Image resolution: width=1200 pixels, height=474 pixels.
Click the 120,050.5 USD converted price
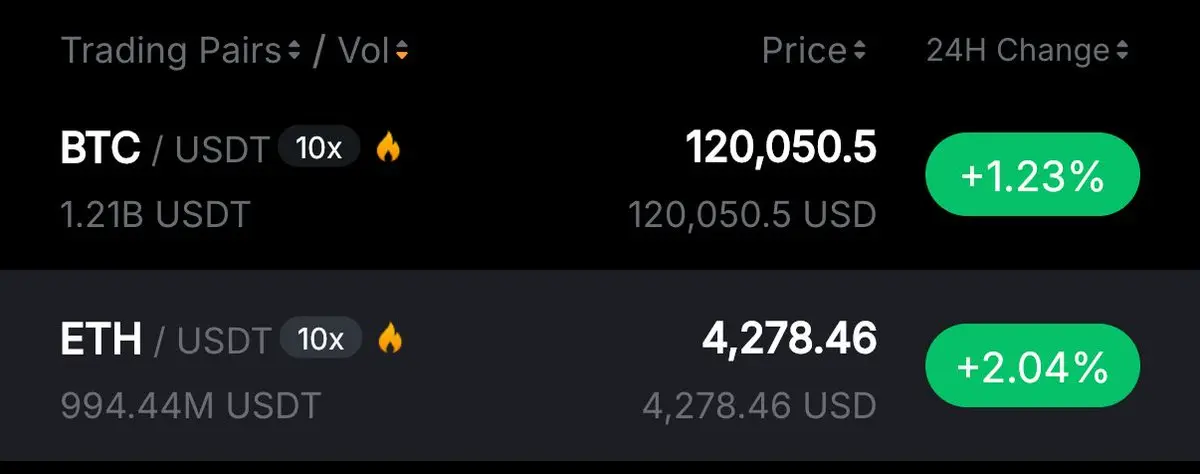[752, 213]
